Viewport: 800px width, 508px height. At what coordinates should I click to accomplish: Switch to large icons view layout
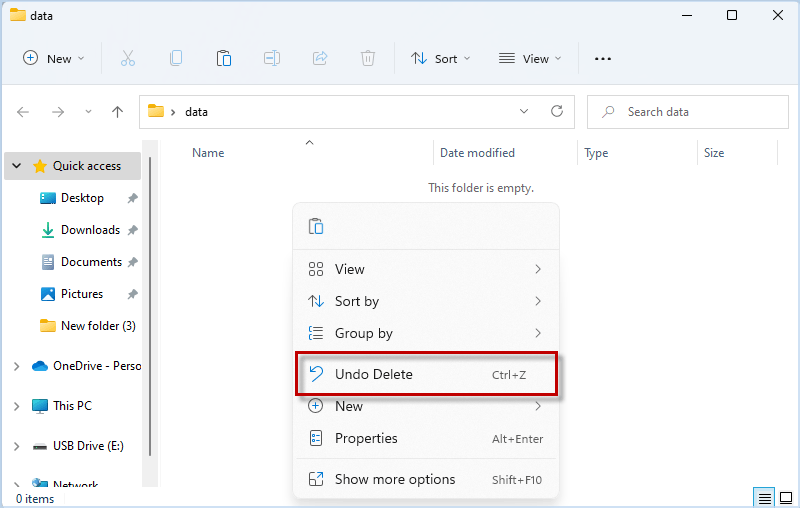coord(786,498)
